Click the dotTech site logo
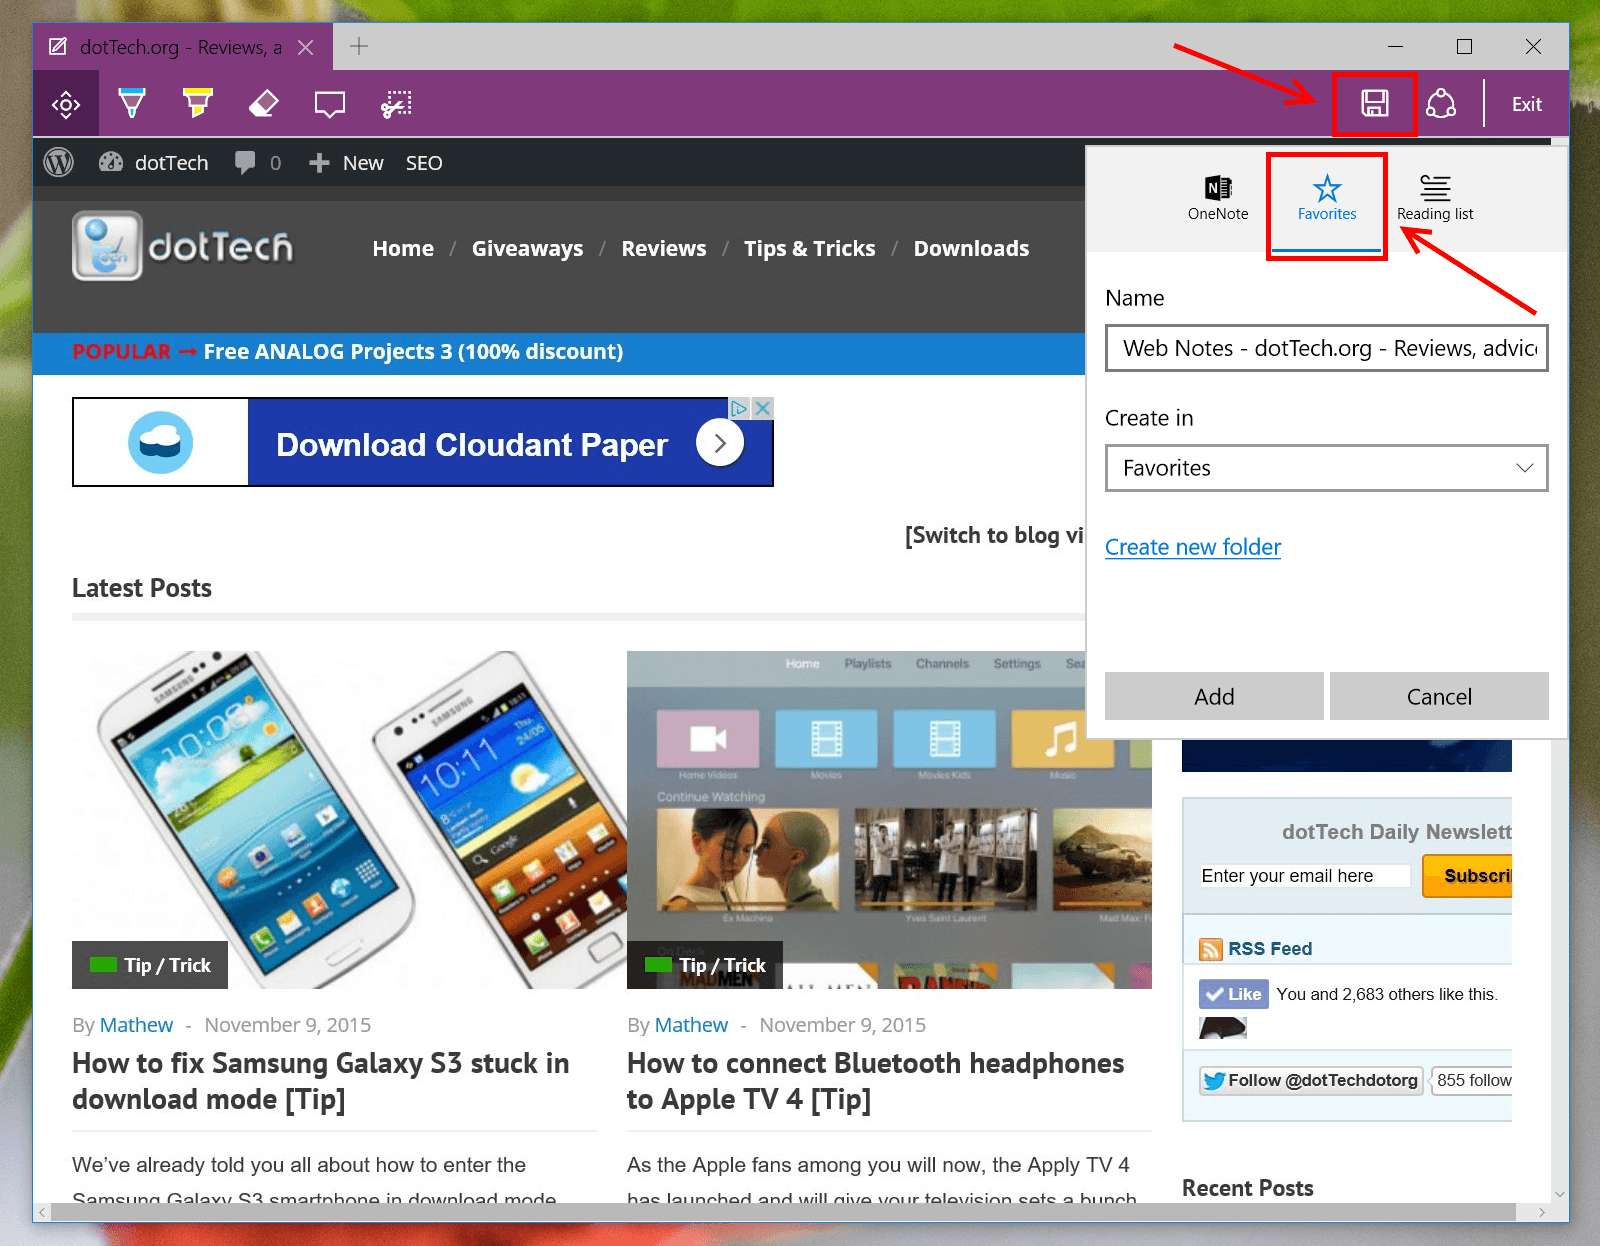Screen dimensions: 1600x1246 point(183,246)
